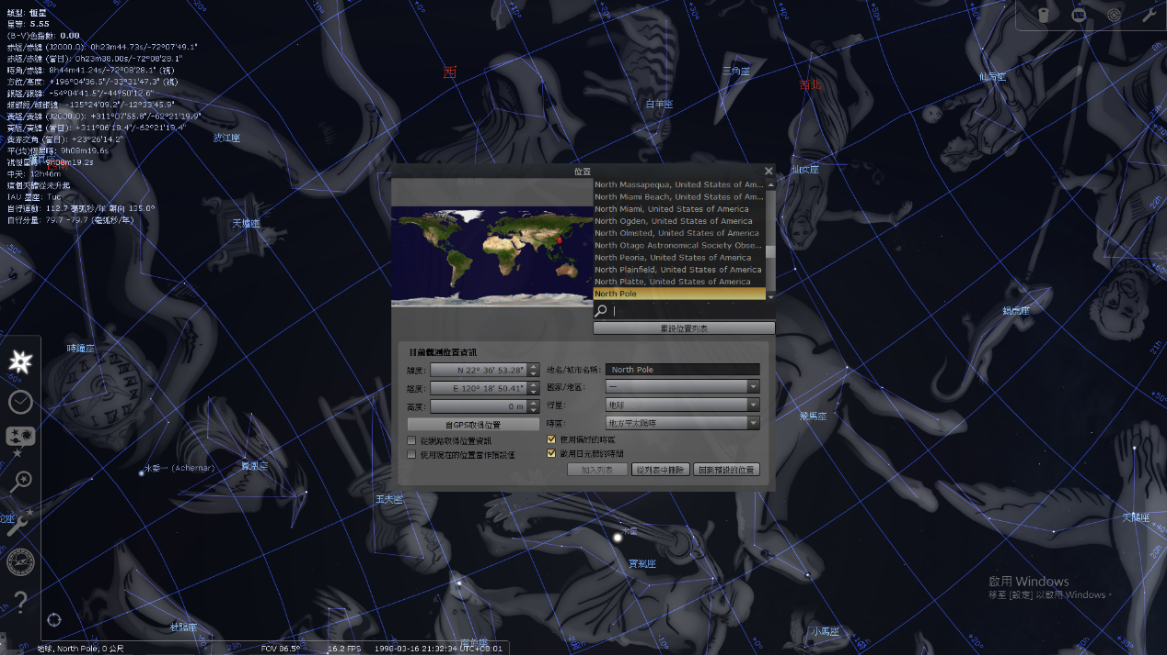Toggle the sensor frame rectangle icon
Viewport: 1167px width, 655px height.
1079,15
